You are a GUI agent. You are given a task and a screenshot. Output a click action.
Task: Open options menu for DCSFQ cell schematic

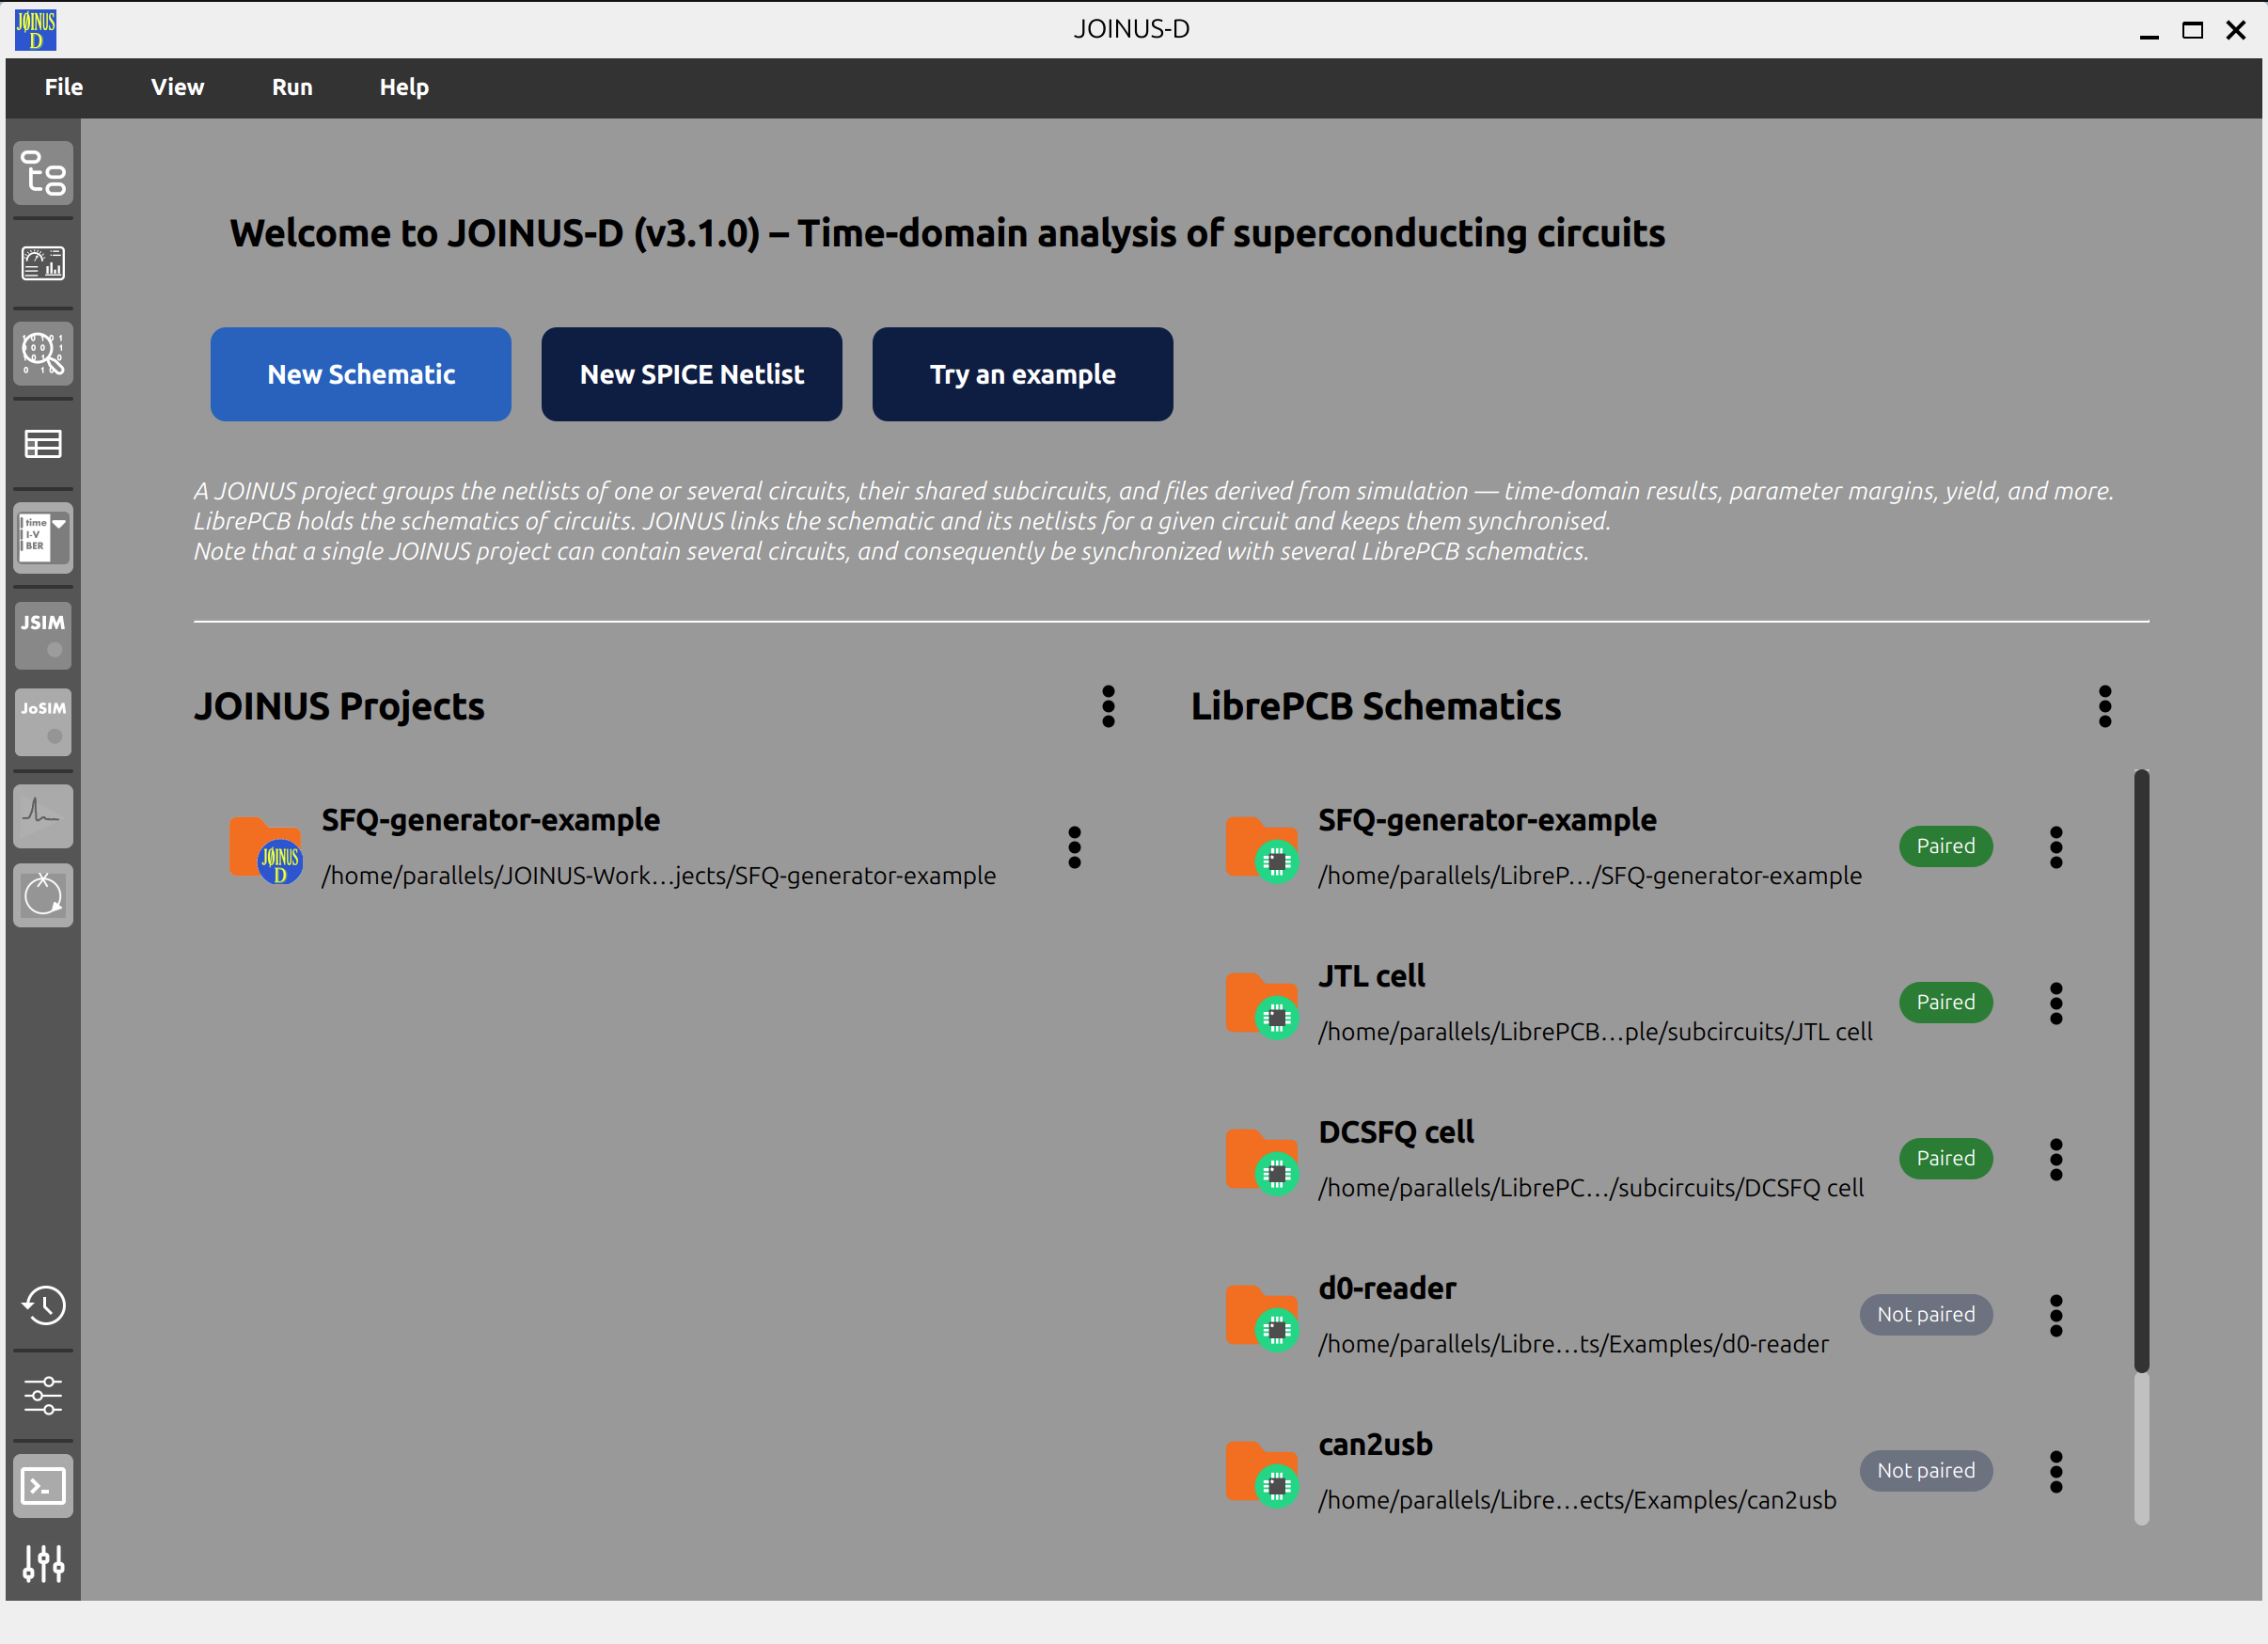point(2056,1160)
